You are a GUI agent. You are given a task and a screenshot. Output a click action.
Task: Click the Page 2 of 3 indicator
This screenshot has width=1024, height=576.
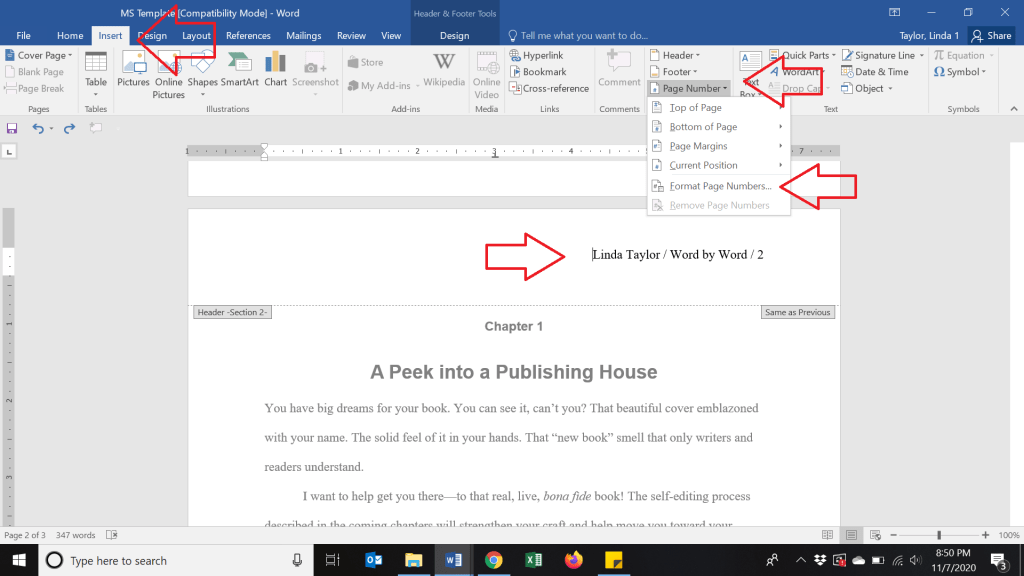[25, 535]
